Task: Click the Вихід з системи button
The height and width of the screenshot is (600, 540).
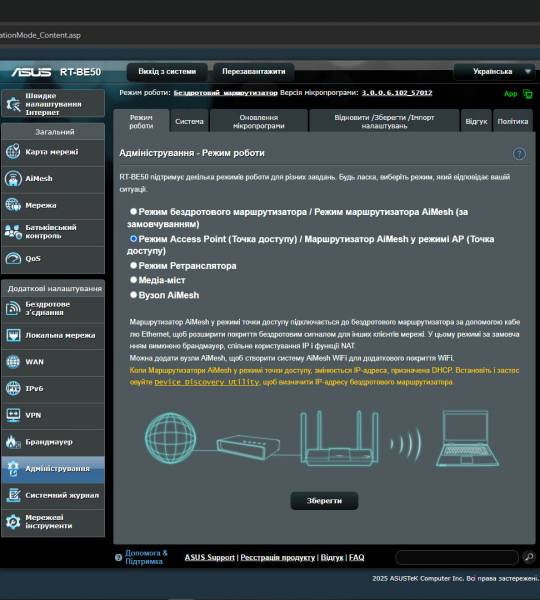Action: 167,72
